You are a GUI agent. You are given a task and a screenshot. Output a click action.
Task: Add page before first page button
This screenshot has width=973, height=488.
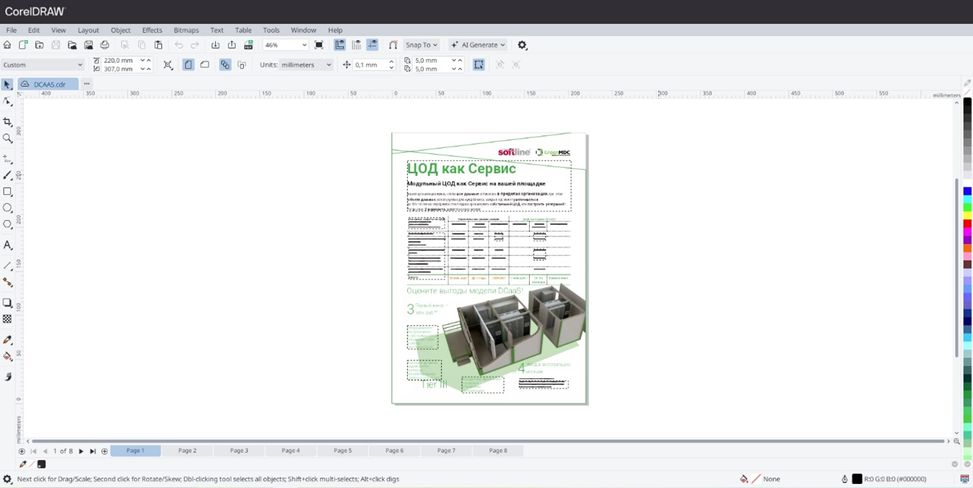click(22, 451)
